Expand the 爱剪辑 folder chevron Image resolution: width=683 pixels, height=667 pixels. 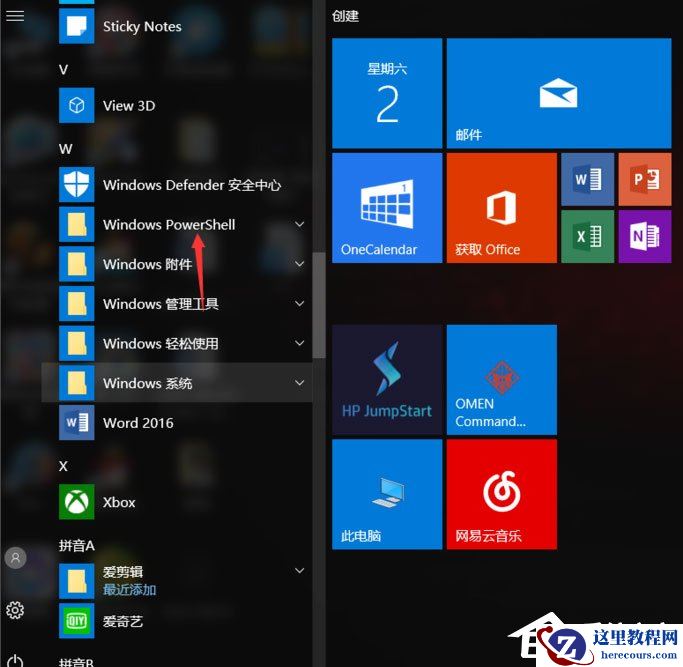pos(300,571)
